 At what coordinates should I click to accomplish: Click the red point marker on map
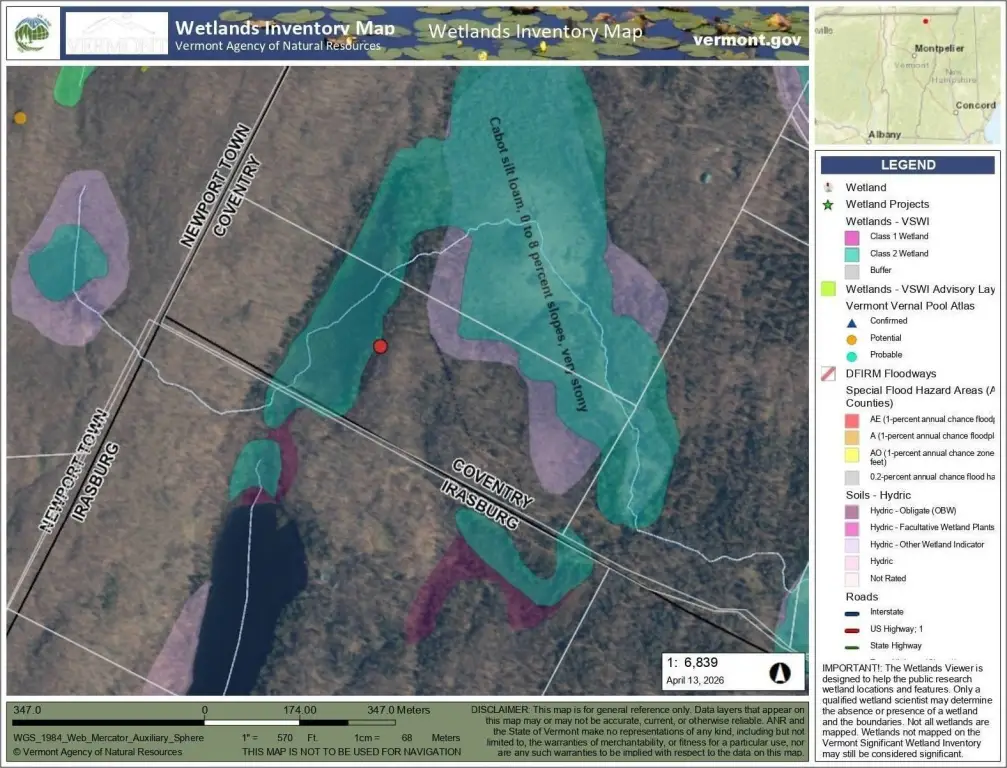380,347
